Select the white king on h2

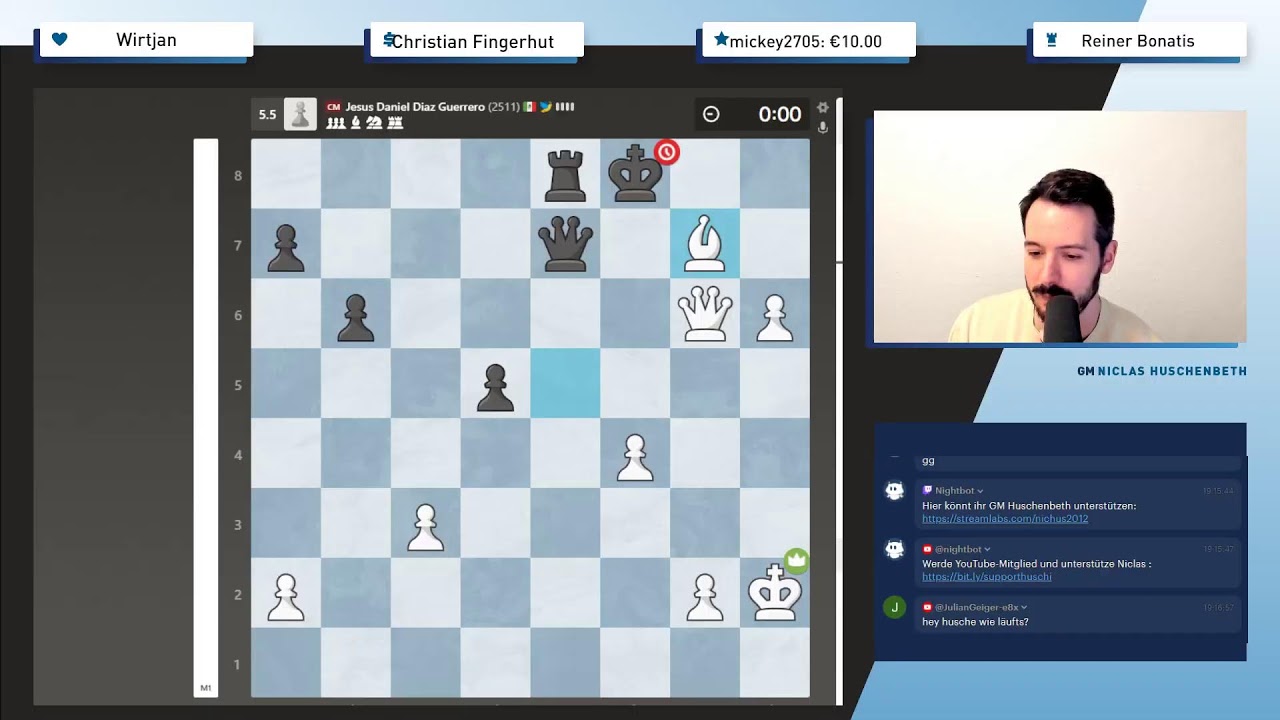click(x=774, y=592)
